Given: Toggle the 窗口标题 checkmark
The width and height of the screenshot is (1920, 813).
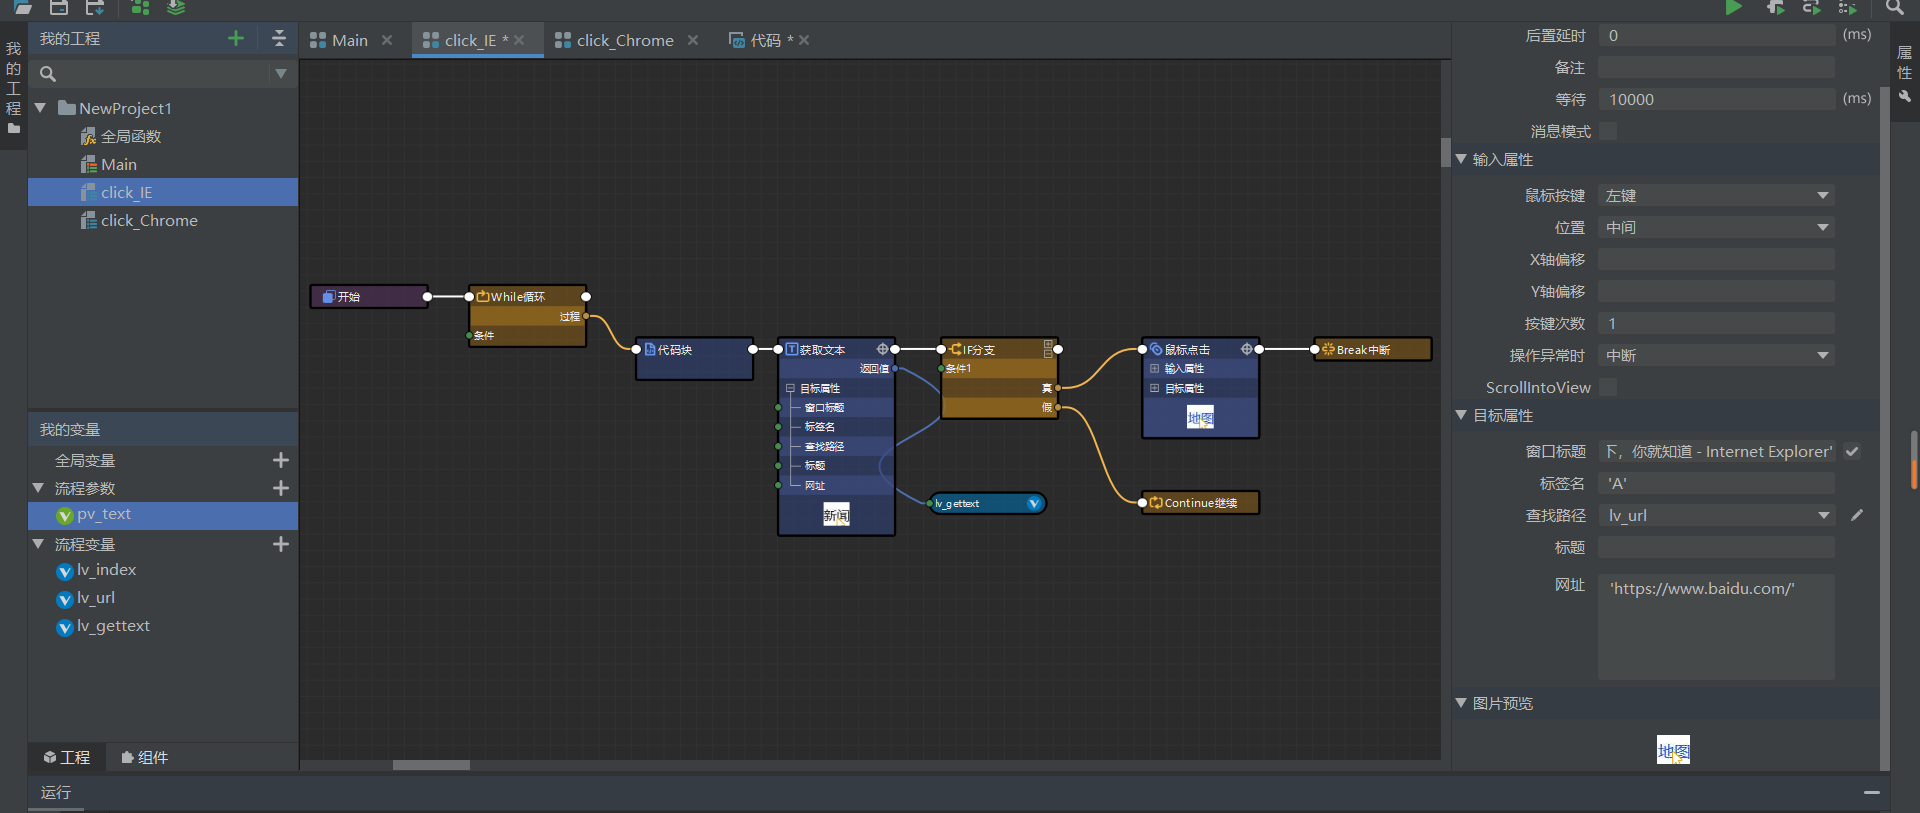Looking at the screenshot, I should [x=1852, y=451].
